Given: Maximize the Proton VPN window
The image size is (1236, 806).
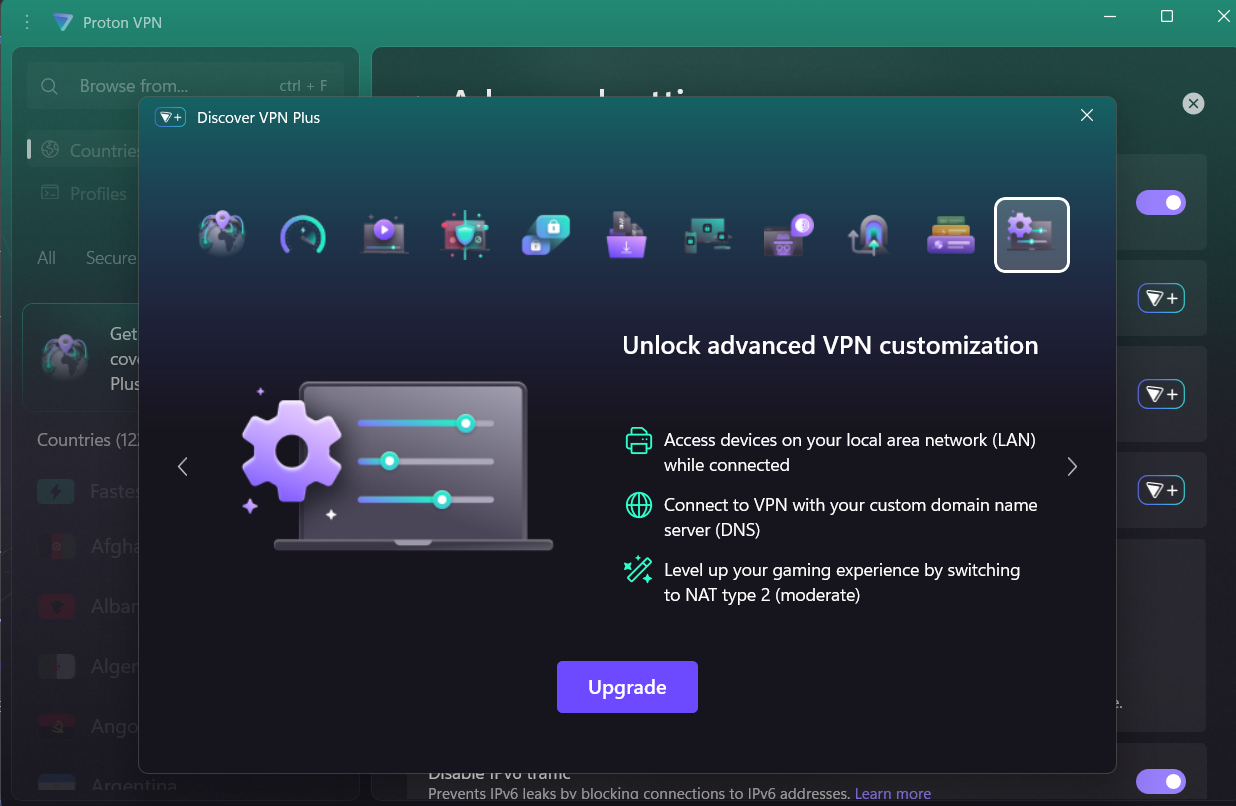Looking at the screenshot, I should 1166,16.
